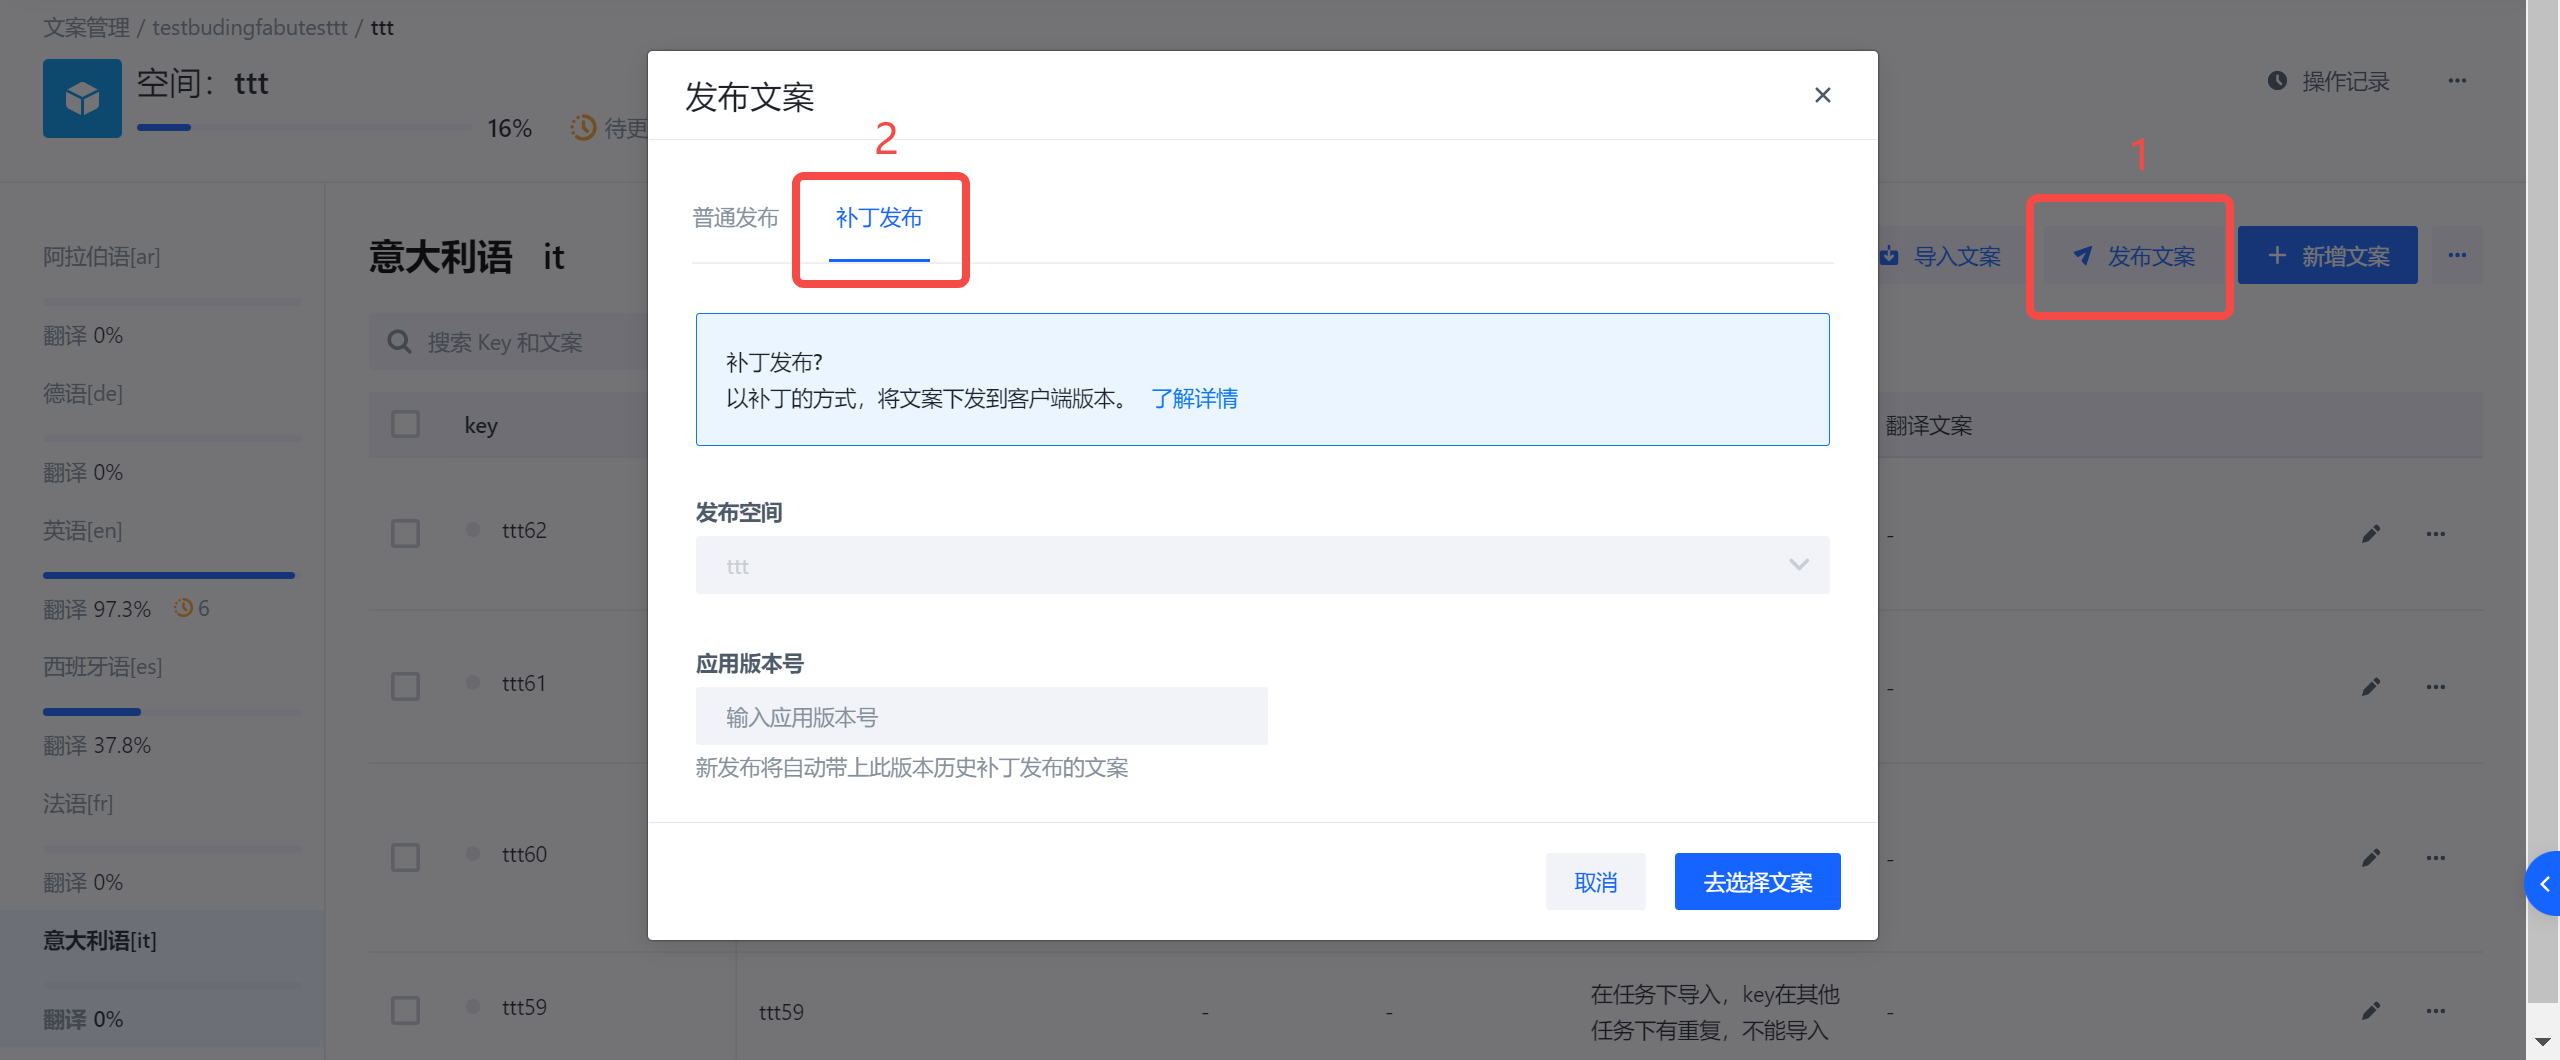Close the 发布文案 dialog with X
The width and height of the screenshot is (2560, 1060).
(x=1822, y=95)
